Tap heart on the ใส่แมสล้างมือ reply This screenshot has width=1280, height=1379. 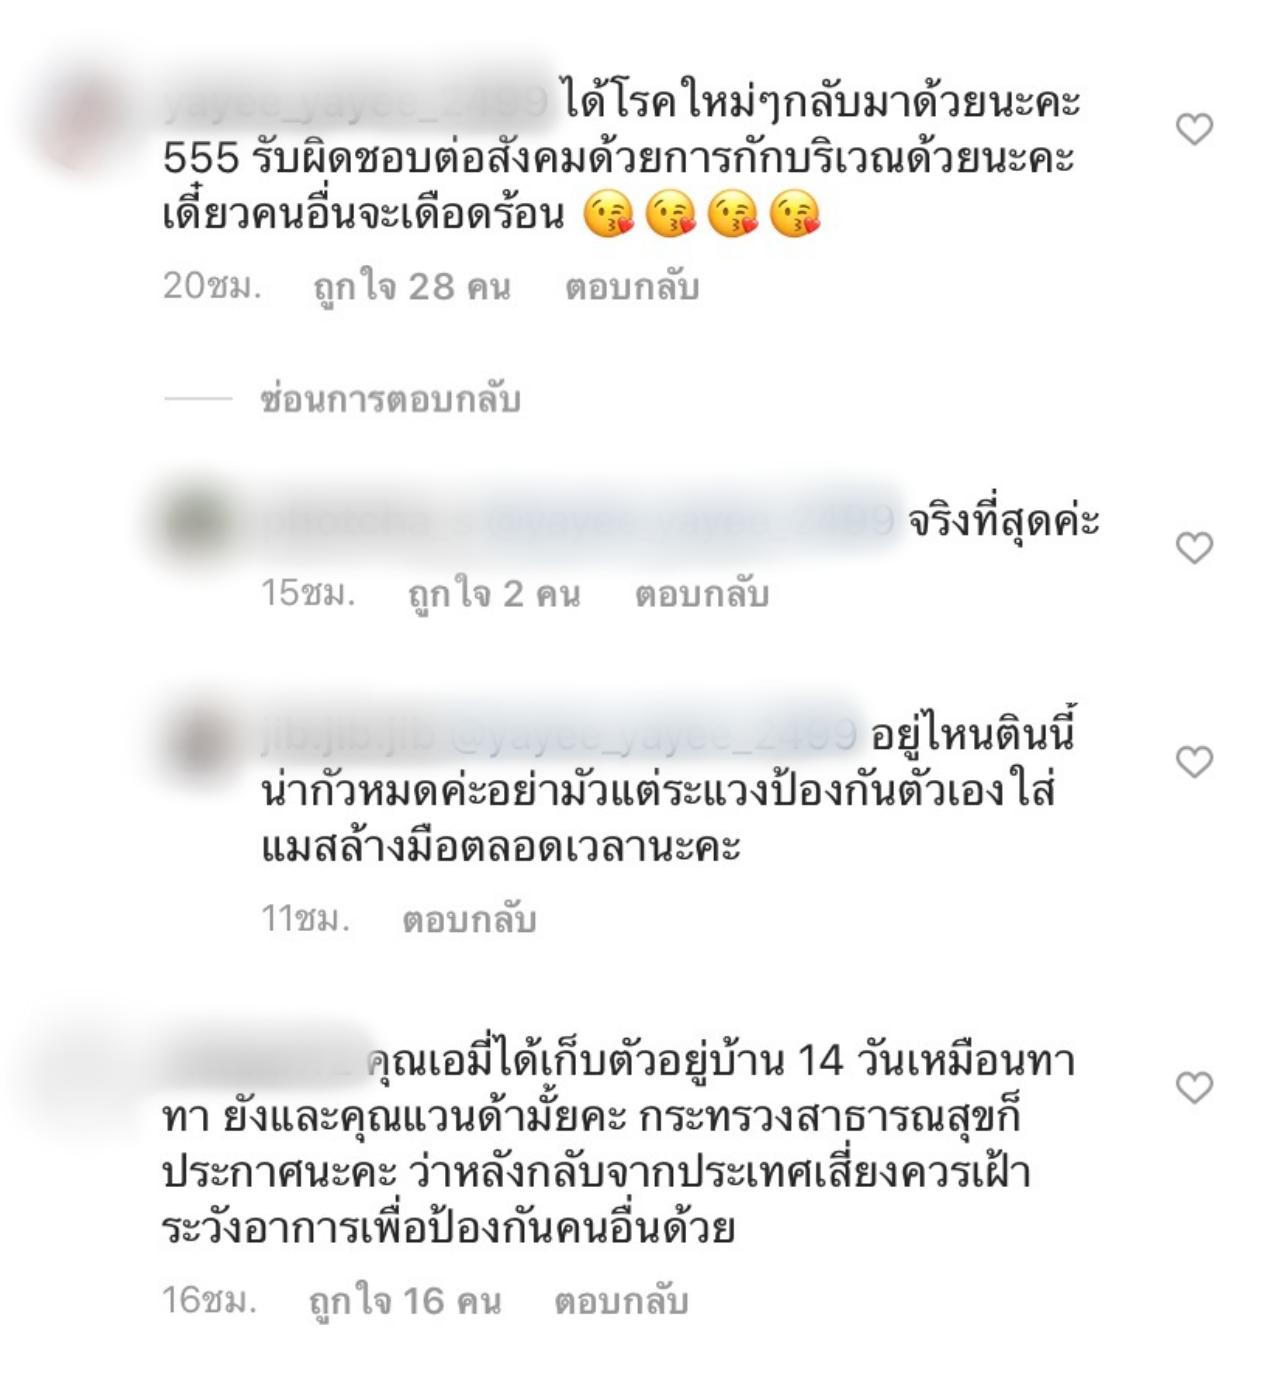click(x=1194, y=762)
